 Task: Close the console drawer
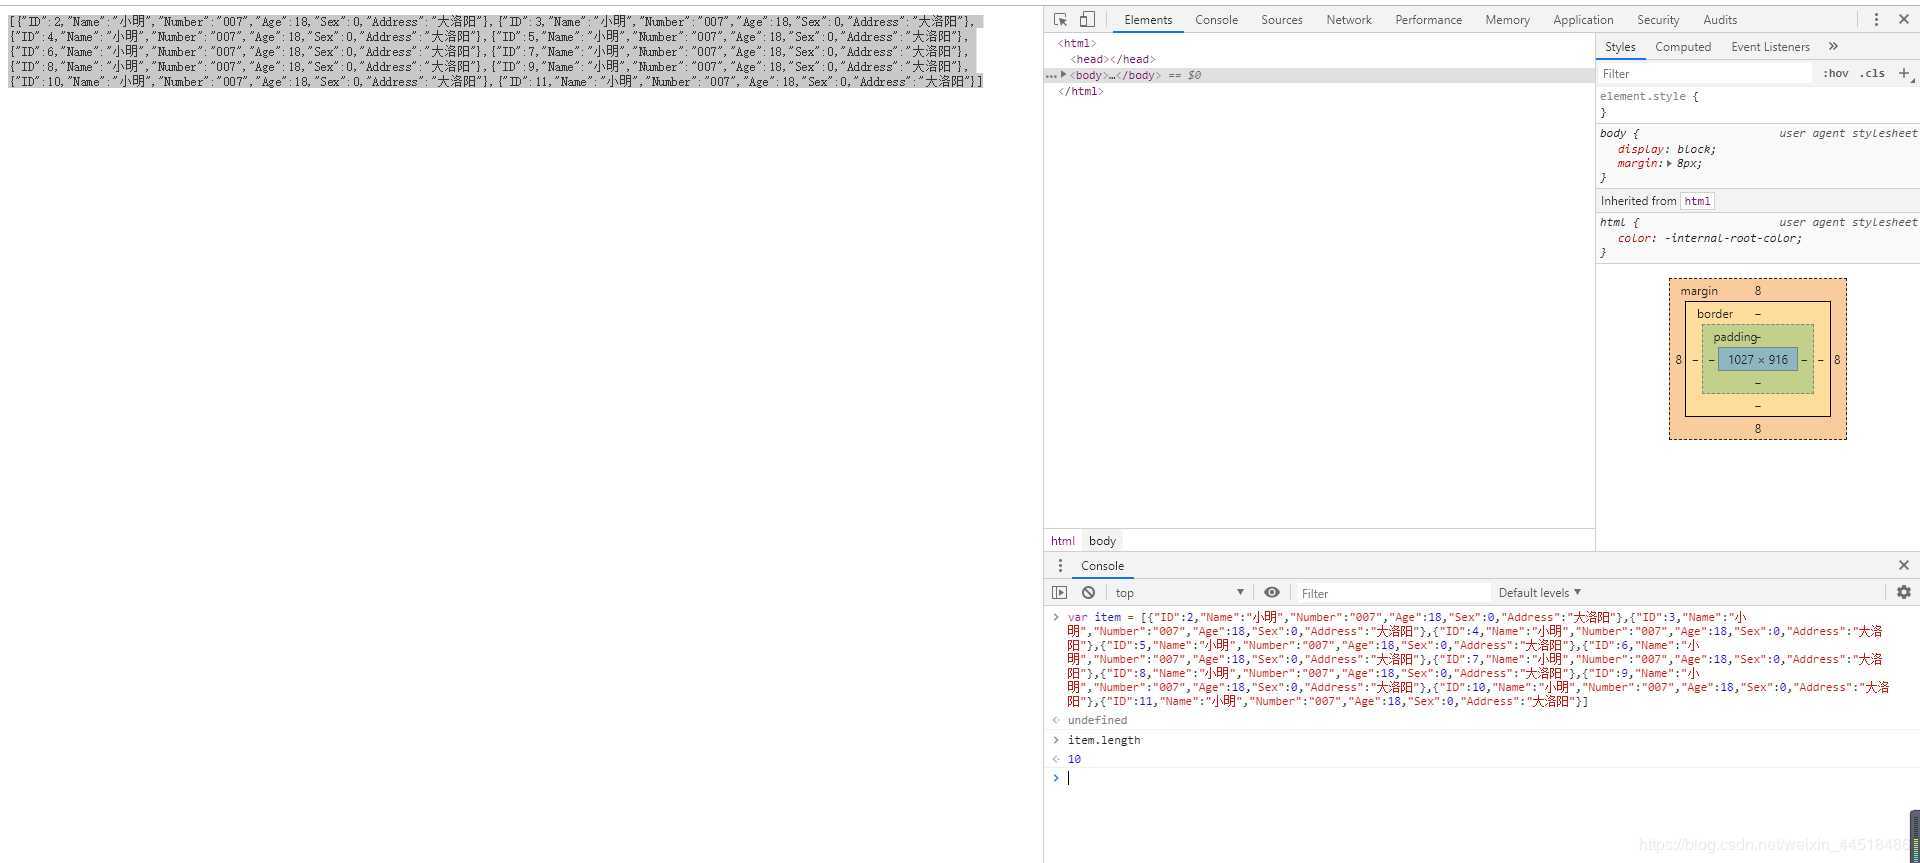pyautogui.click(x=1904, y=566)
